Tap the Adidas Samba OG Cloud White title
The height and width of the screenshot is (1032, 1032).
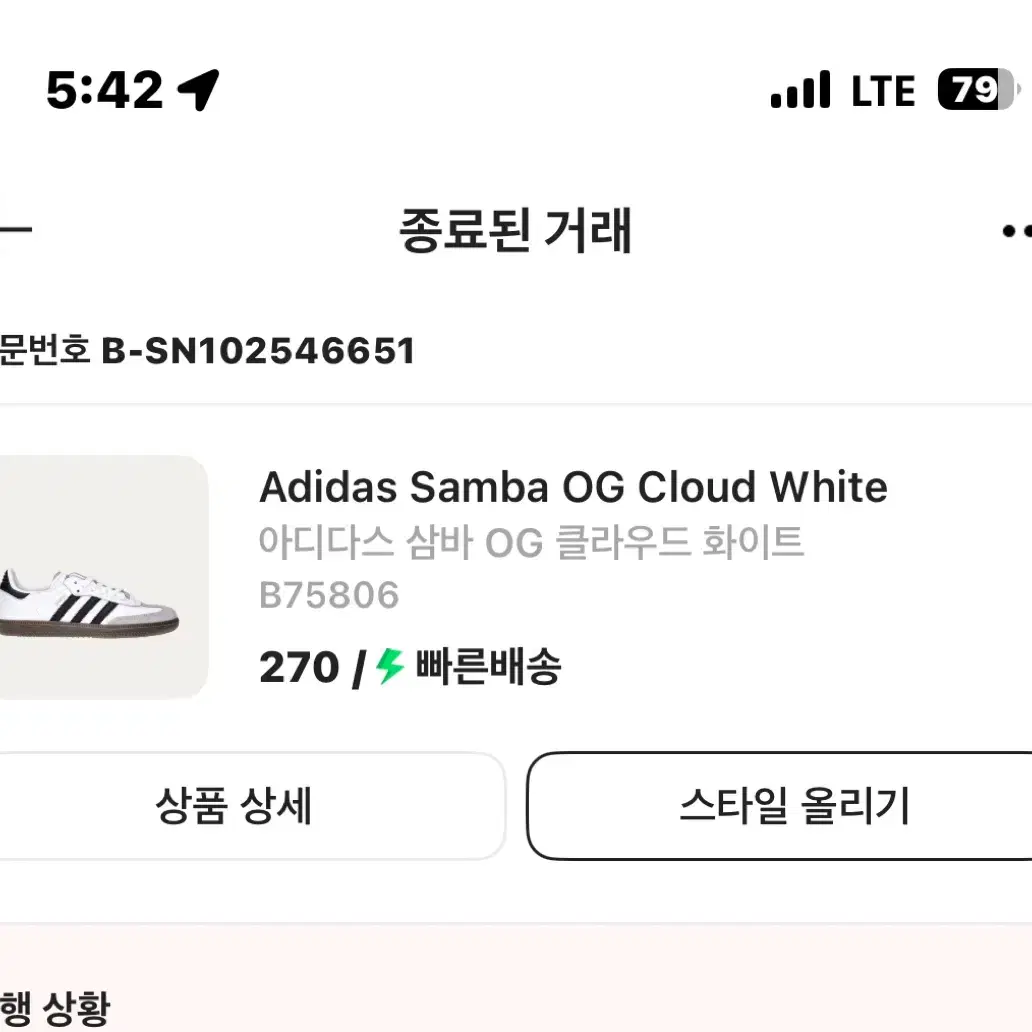point(573,488)
